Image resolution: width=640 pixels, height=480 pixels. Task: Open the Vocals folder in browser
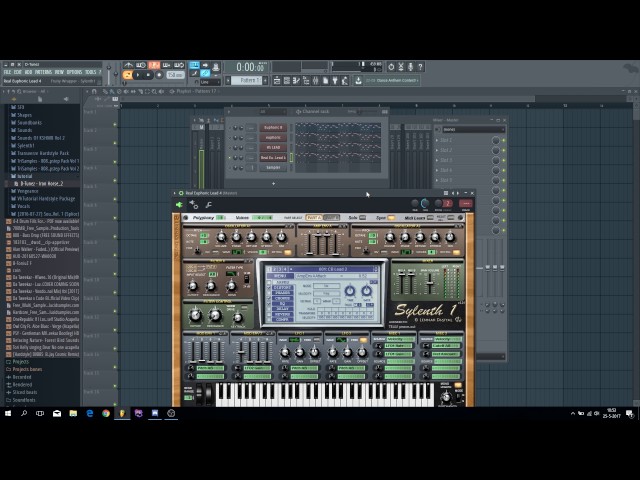click(23, 206)
